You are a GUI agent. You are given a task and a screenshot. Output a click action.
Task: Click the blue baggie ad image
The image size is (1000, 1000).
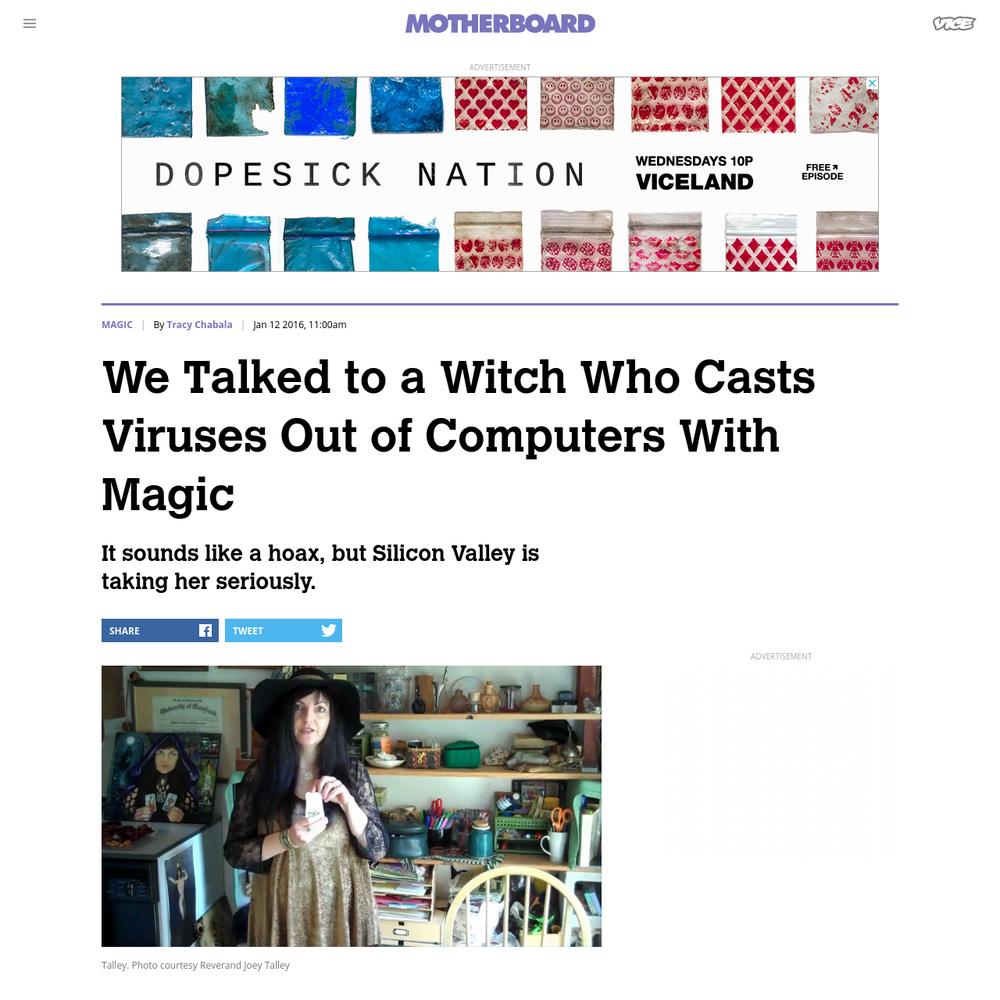(321, 107)
